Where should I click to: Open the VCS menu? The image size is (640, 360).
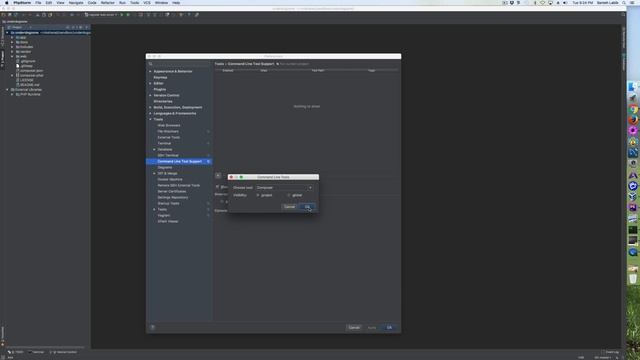[147, 3]
